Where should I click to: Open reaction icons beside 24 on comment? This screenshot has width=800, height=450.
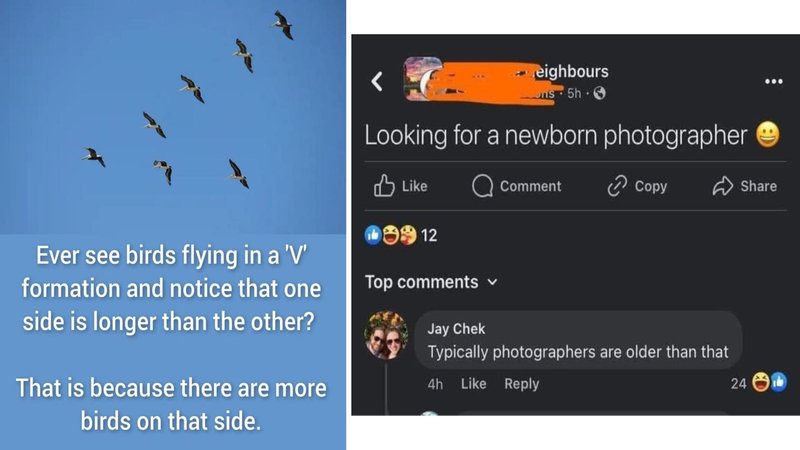[x=769, y=383]
